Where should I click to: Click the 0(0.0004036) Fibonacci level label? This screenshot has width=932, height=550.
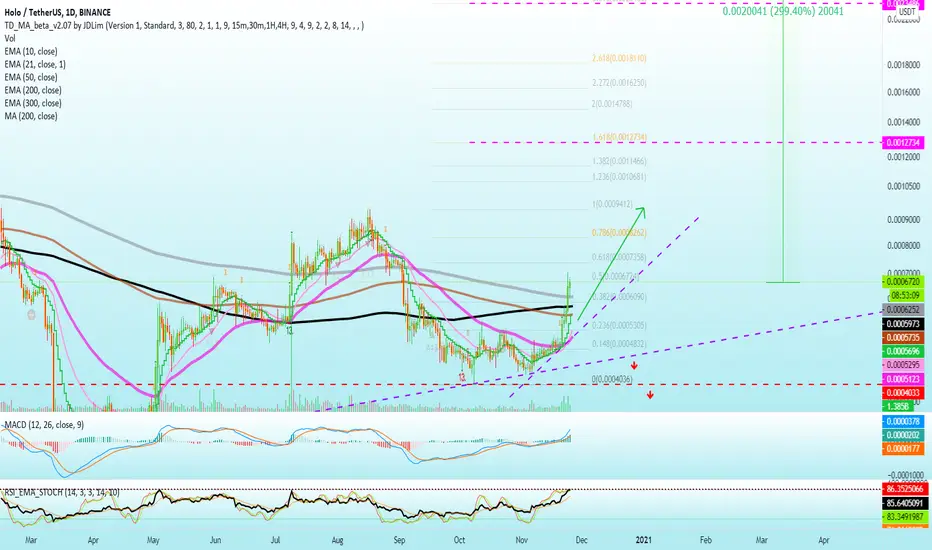tap(612, 379)
